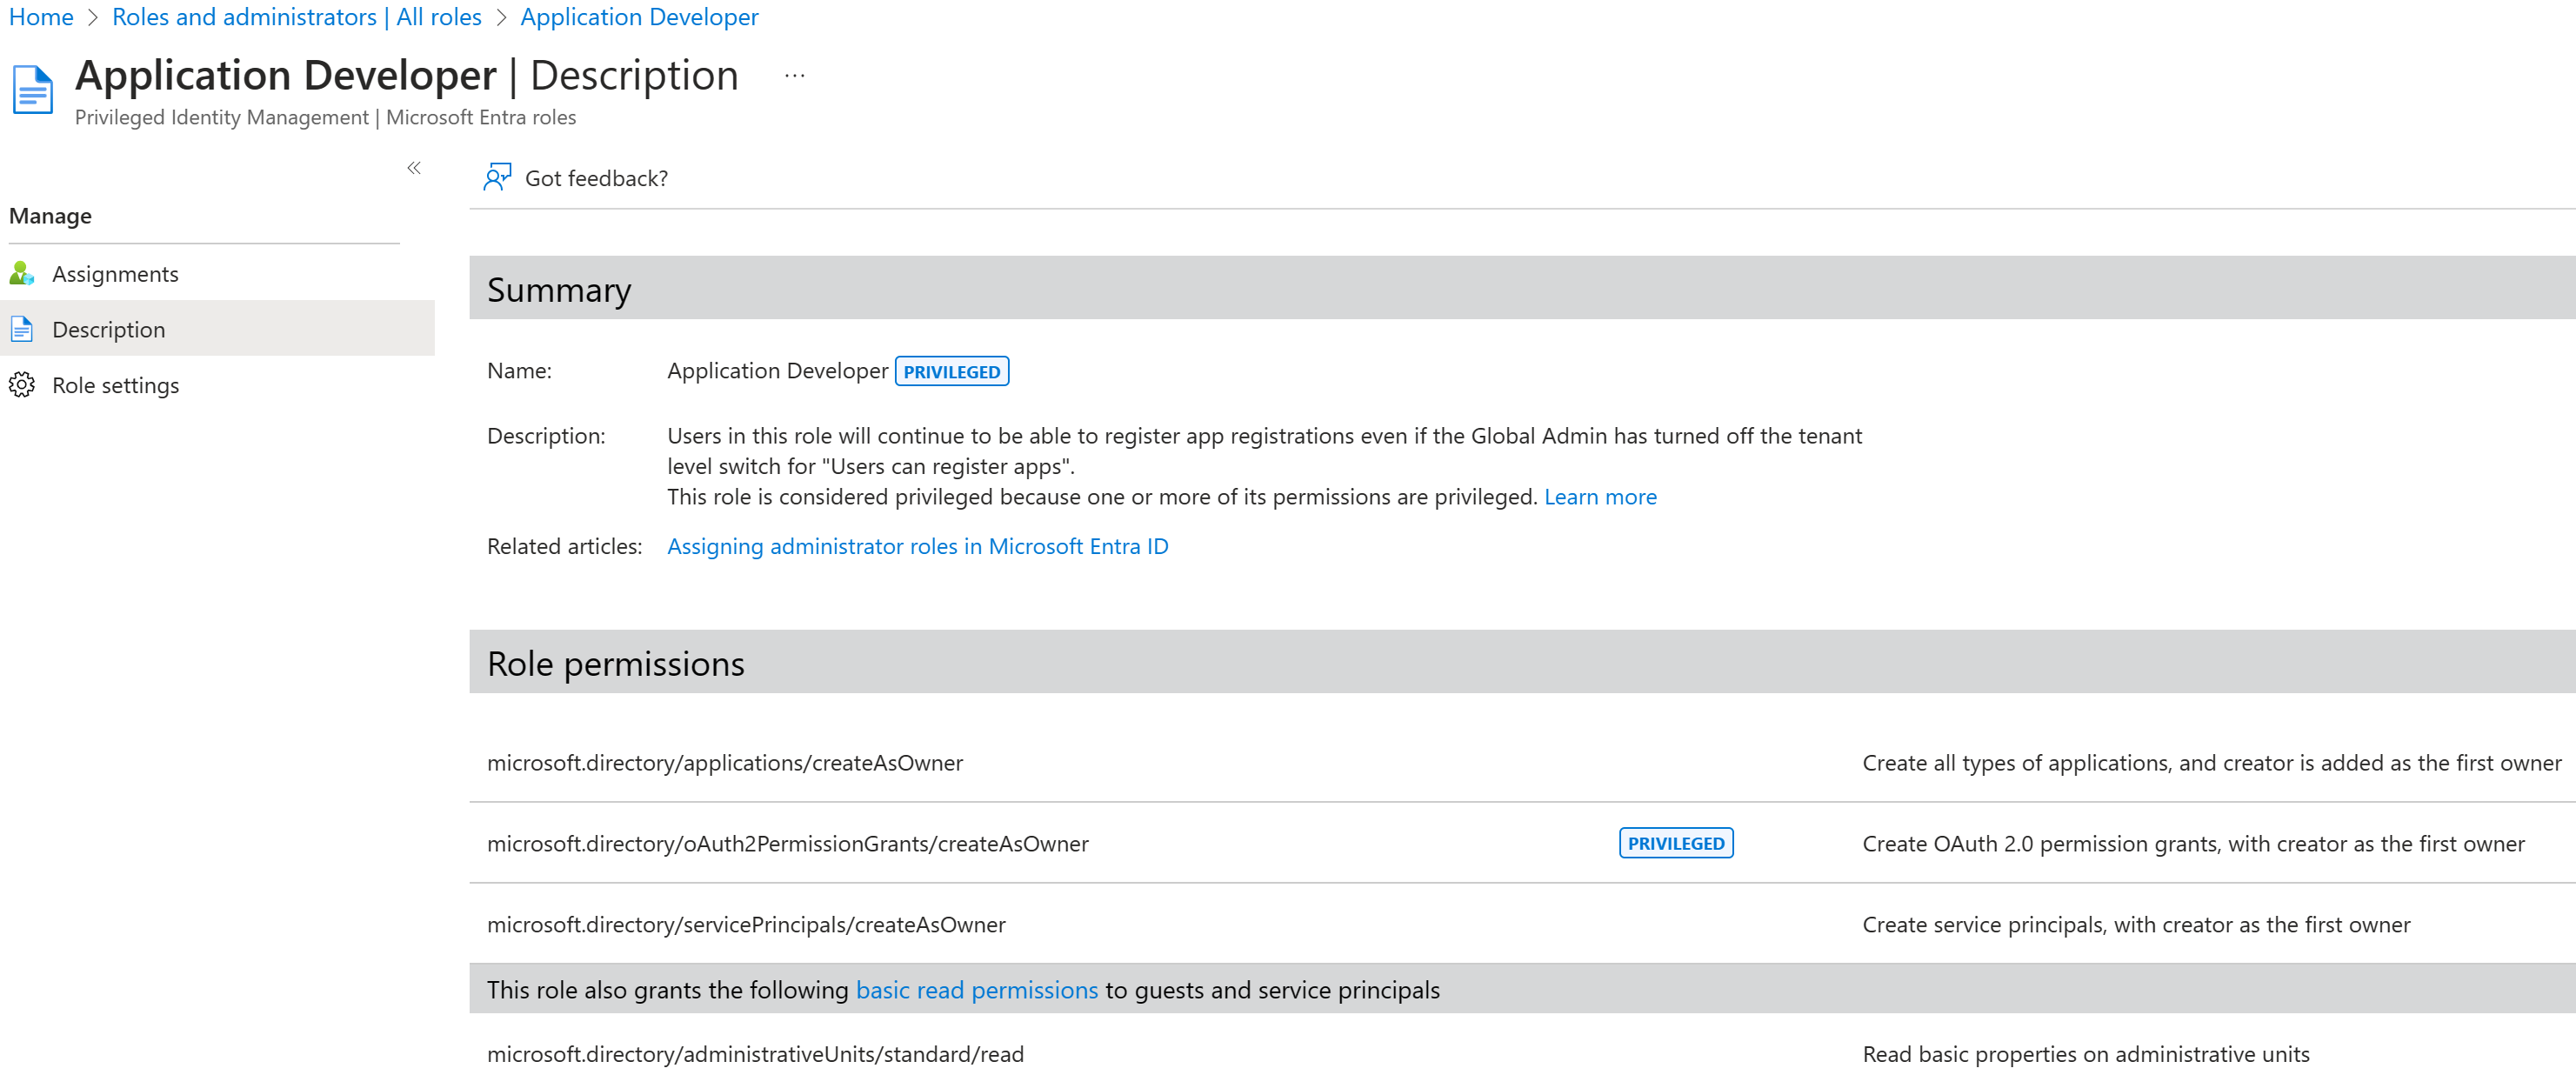Viewport: 2576px width, 1075px height.
Task: Open Assignments in the Manage menu
Action: tap(217, 273)
